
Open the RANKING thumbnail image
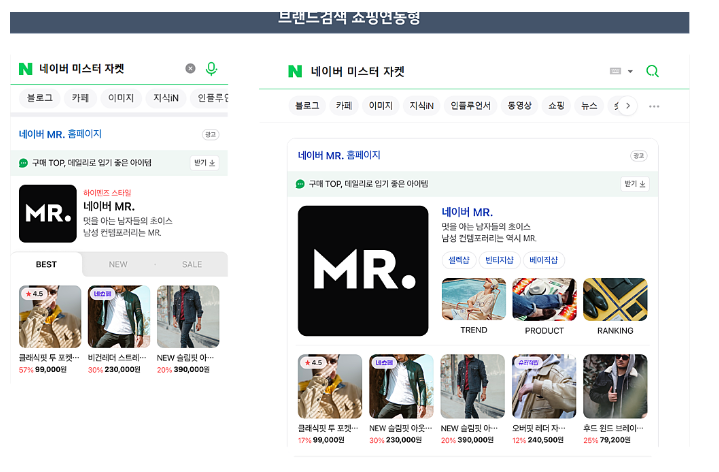[615, 299]
